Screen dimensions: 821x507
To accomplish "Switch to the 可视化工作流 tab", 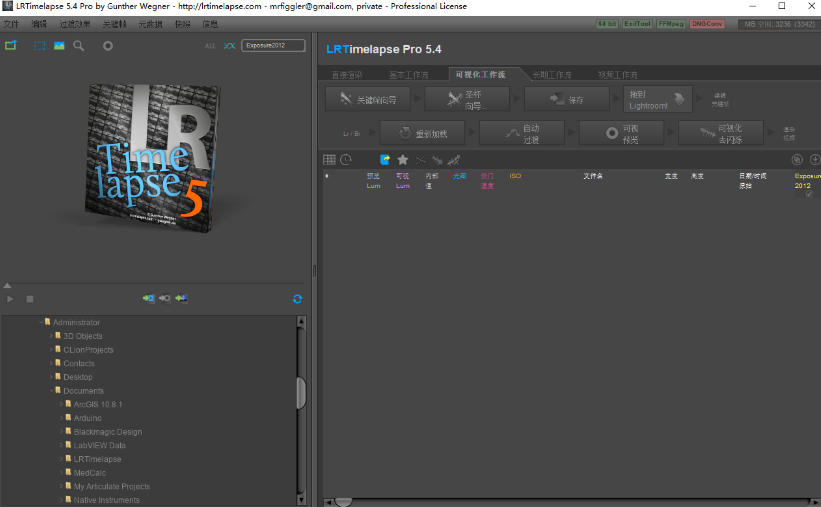I will (x=480, y=74).
